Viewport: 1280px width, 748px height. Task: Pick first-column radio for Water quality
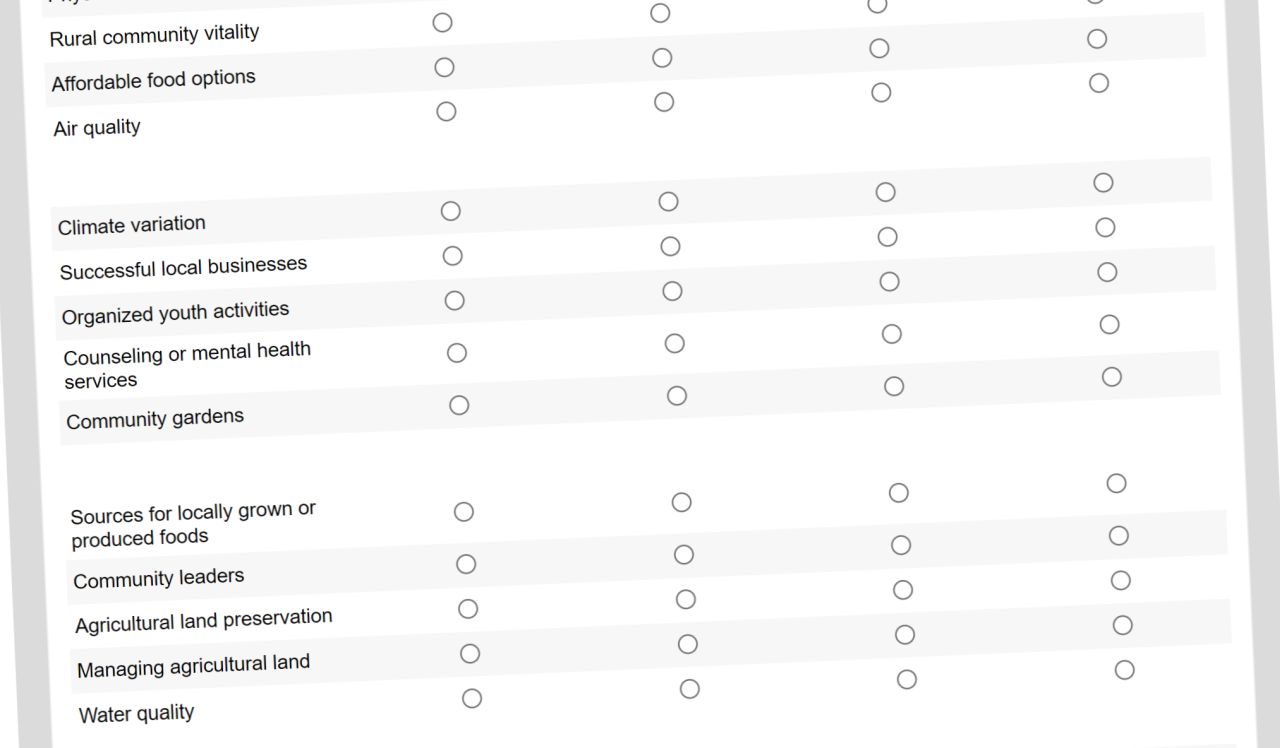472,699
